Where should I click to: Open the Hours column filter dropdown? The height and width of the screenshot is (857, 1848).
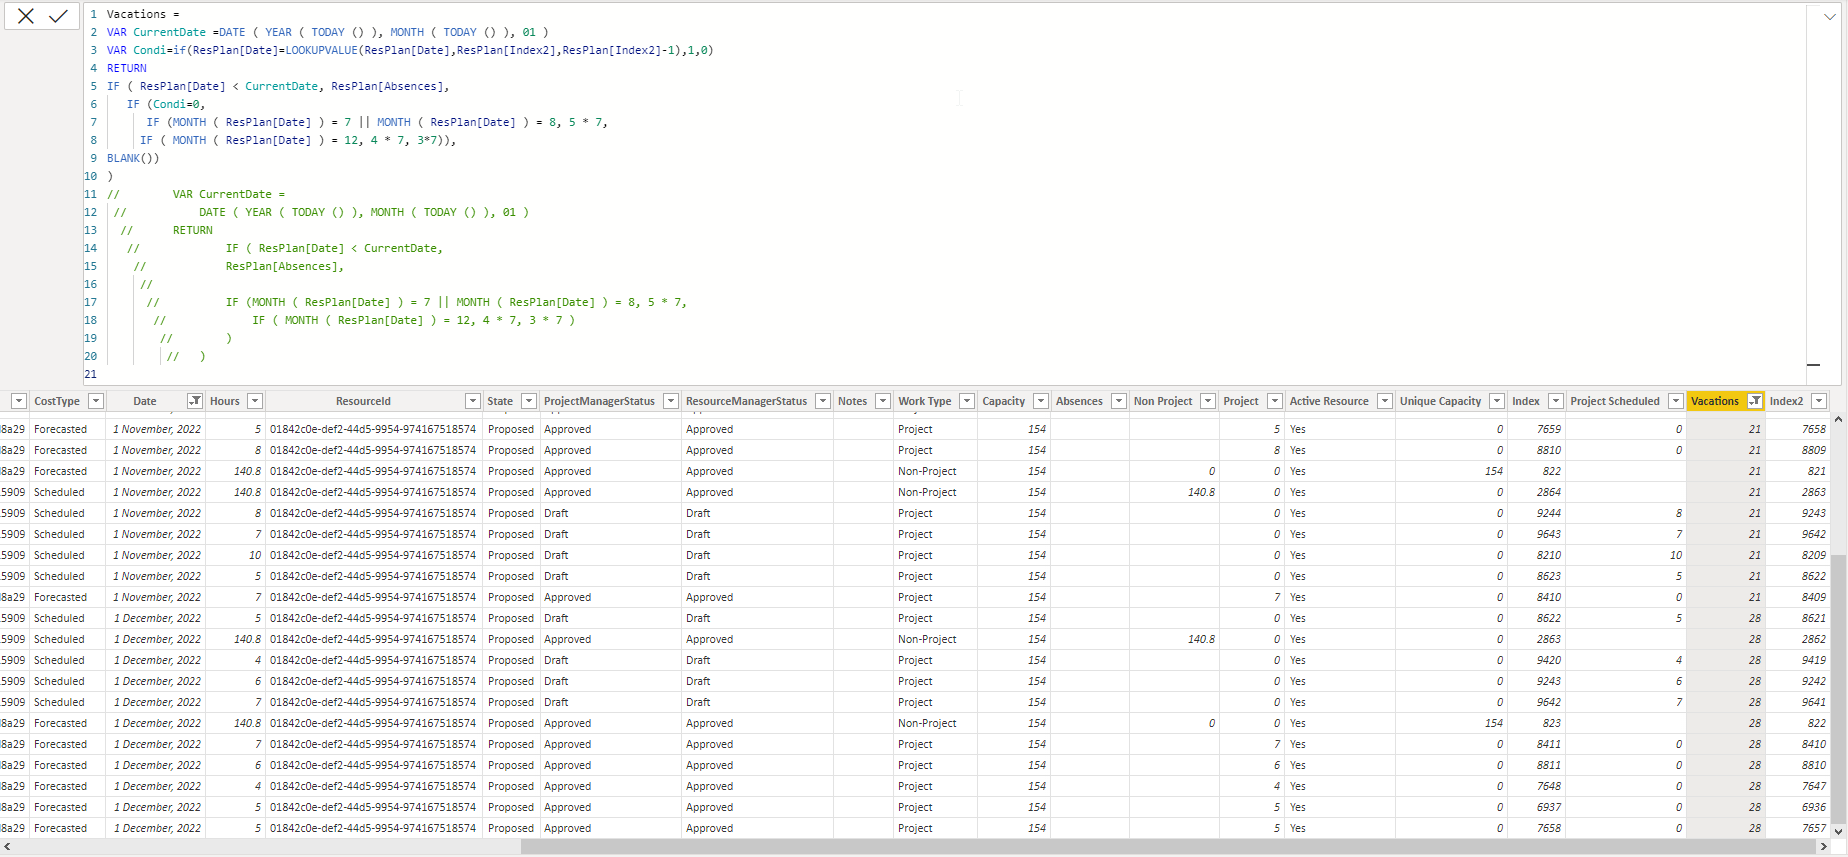pos(255,401)
